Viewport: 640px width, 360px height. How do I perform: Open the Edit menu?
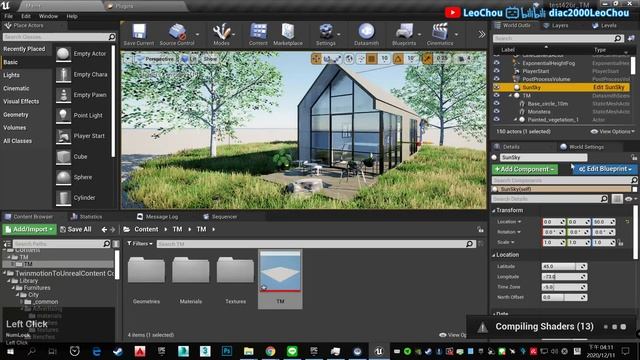pyautogui.click(x=26, y=16)
